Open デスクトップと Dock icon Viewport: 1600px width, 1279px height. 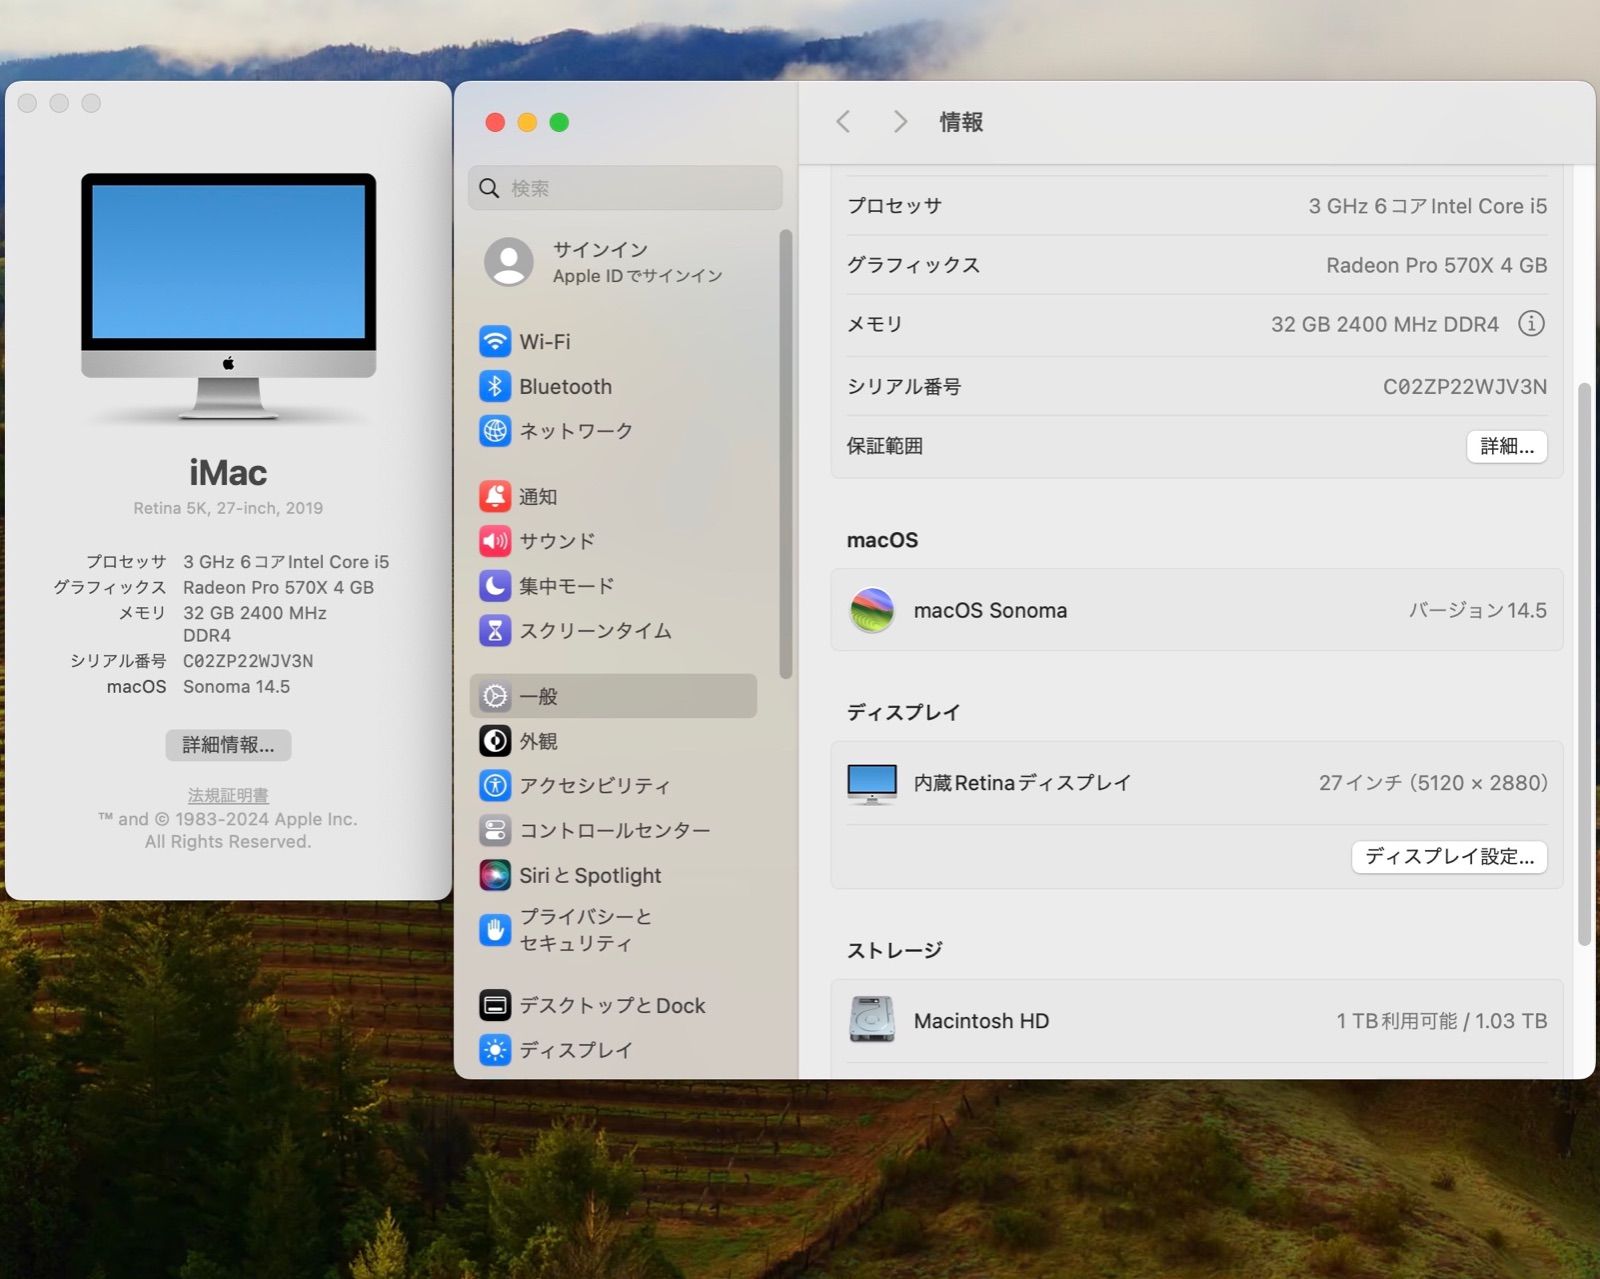tap(495, 1005)
